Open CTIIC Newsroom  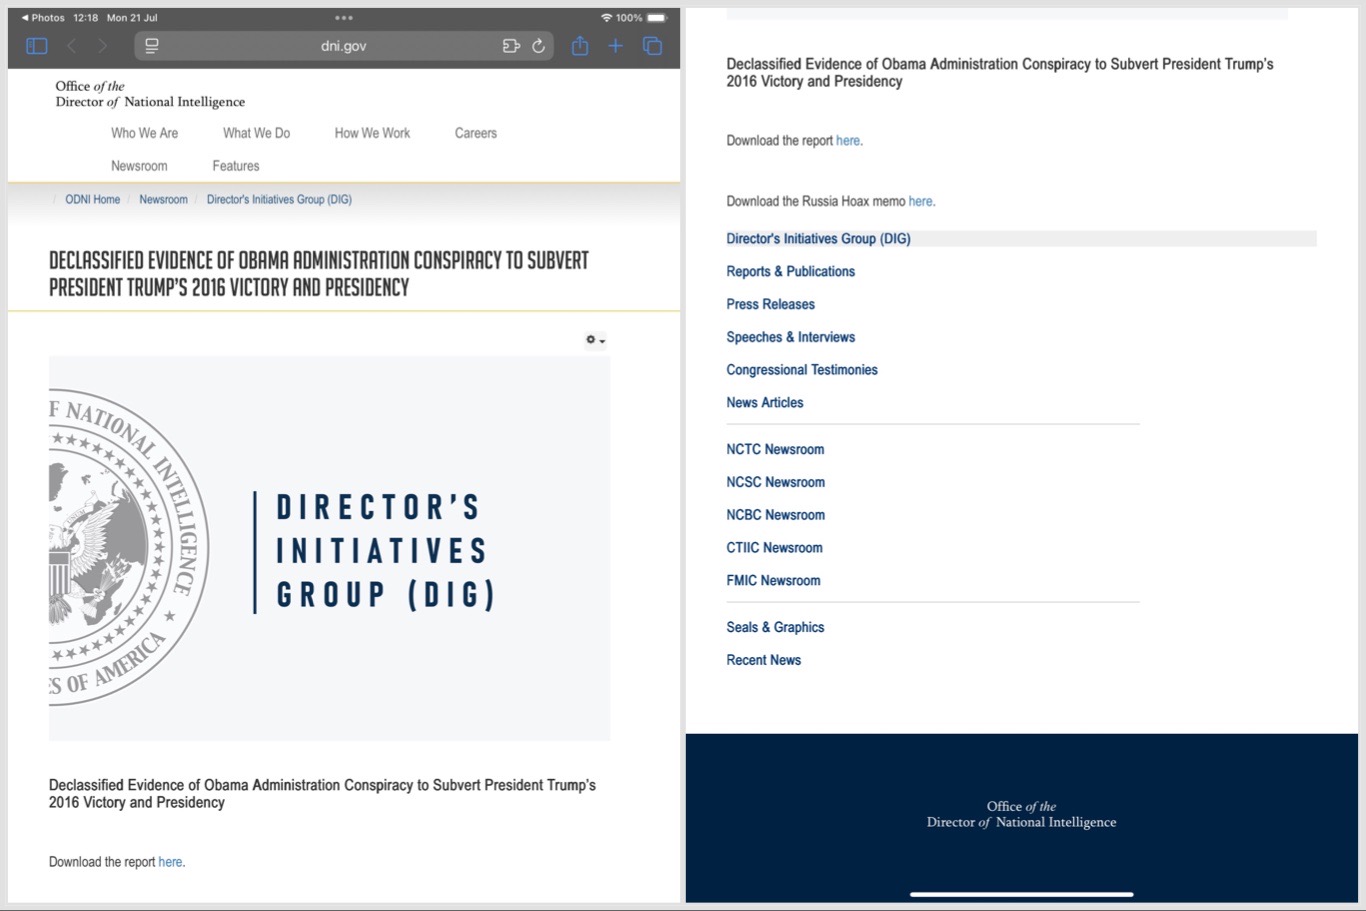775,548
